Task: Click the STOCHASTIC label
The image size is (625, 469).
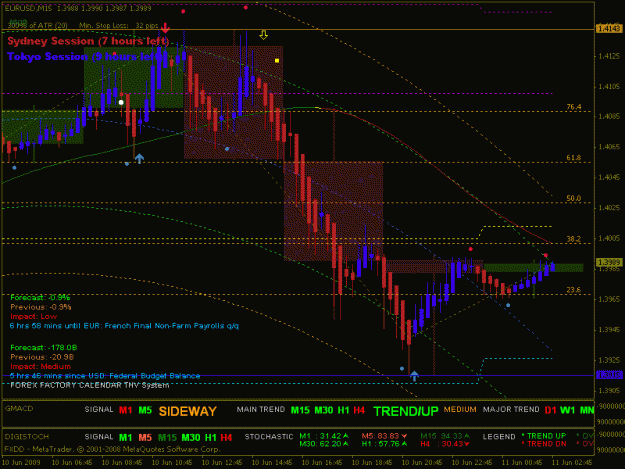Action: (x=269, y=437)
